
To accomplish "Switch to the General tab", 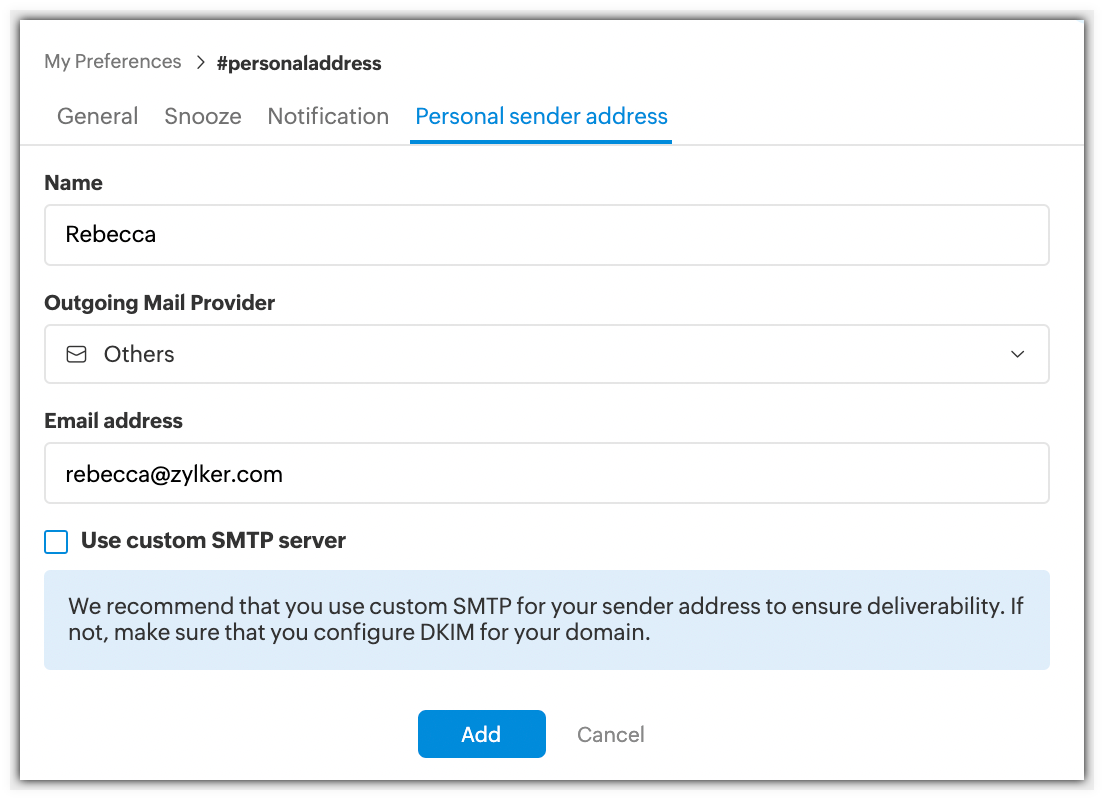I will click(x=97, y=116).
